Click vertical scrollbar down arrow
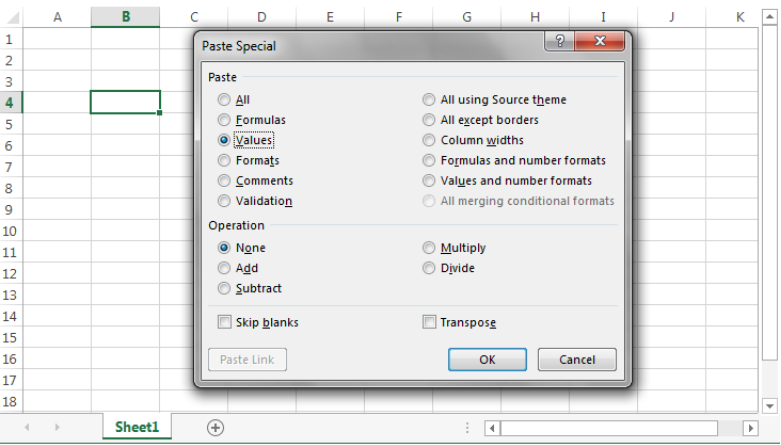This screenshot has height=445, width=781. click(x=770, y=406)
